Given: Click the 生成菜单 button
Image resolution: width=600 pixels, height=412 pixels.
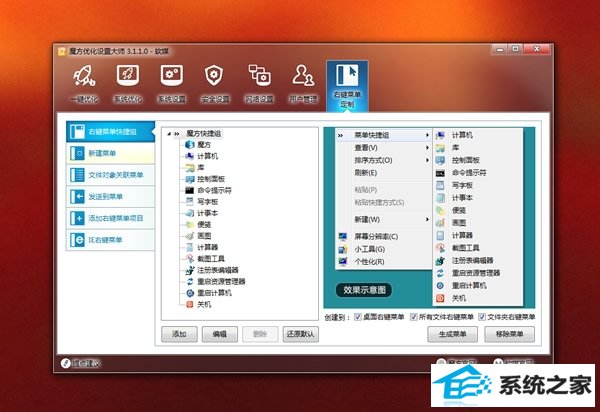Looking at the screenshot, I should point(453,334).
